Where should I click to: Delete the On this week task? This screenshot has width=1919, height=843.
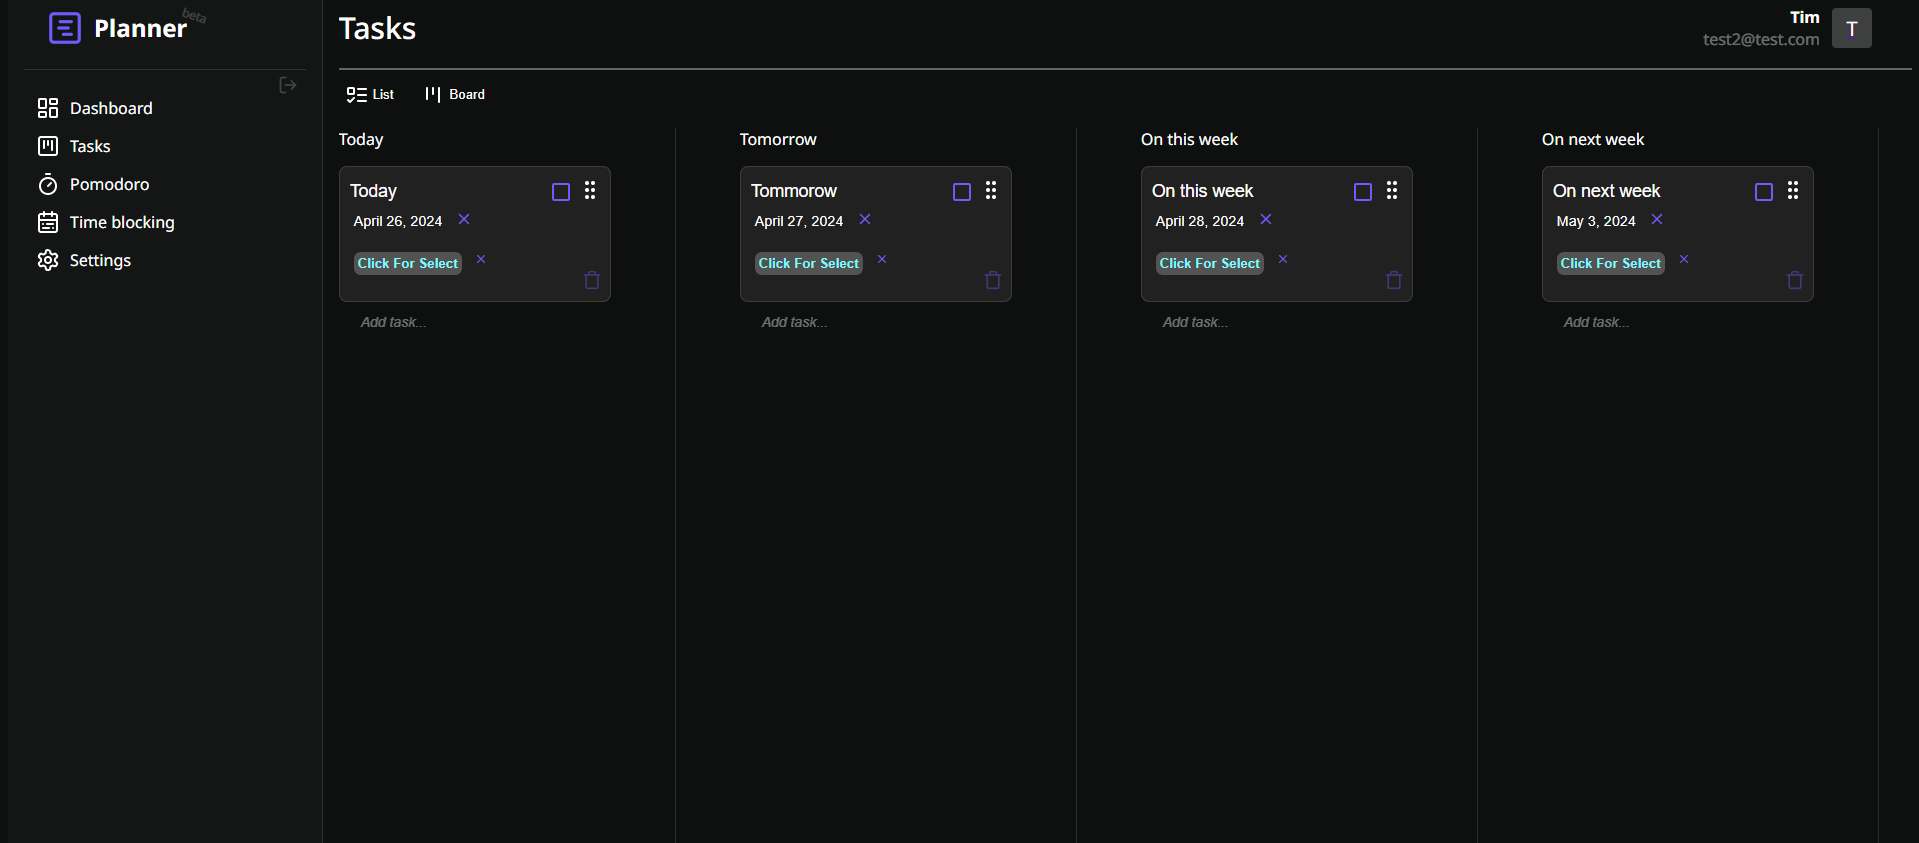click(1394, 280)
